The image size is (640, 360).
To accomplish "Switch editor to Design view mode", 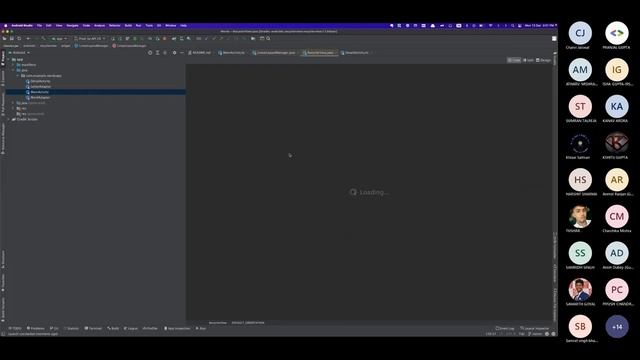I will coord(543,60).
